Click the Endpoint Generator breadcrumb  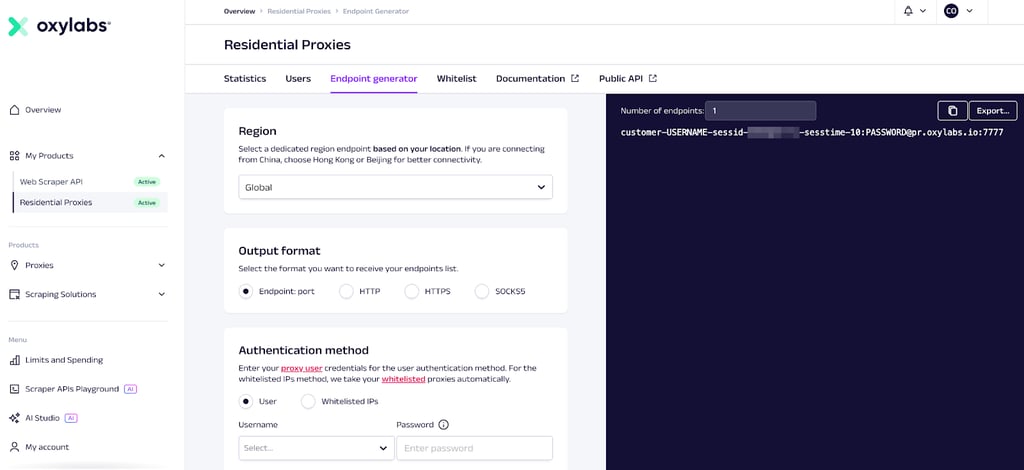(x=375, y=11)
